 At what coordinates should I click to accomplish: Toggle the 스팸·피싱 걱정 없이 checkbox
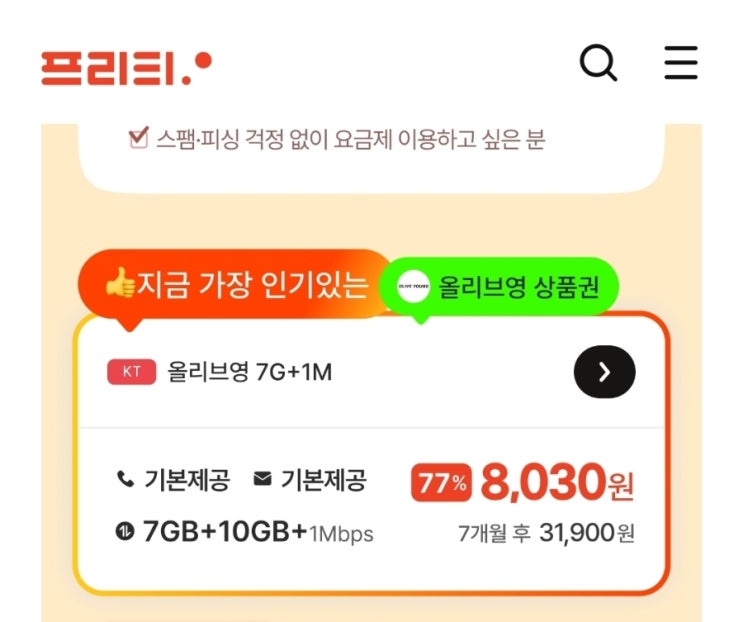139,137
